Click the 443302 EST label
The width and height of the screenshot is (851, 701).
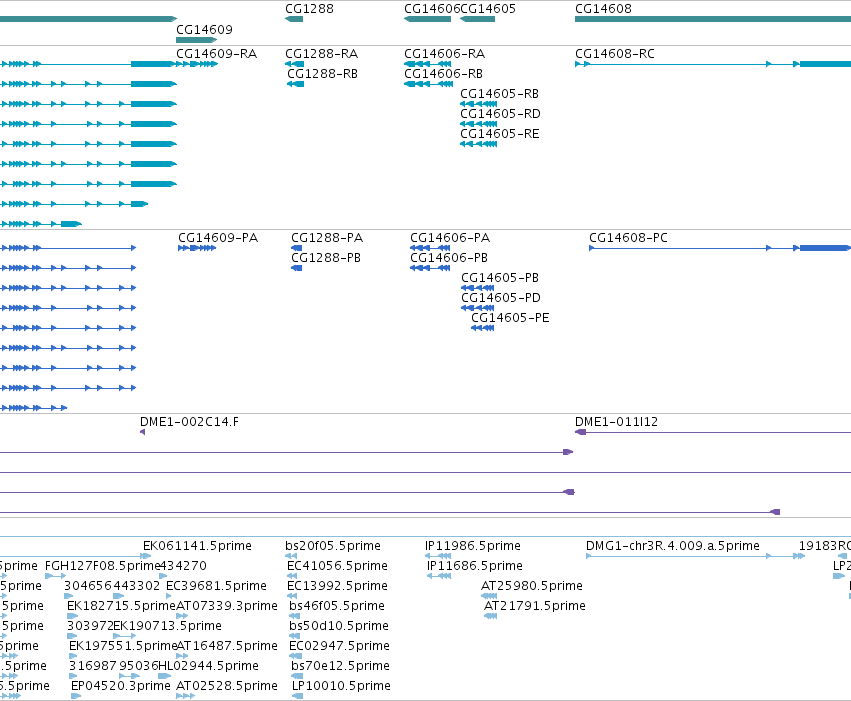[136, 586]
